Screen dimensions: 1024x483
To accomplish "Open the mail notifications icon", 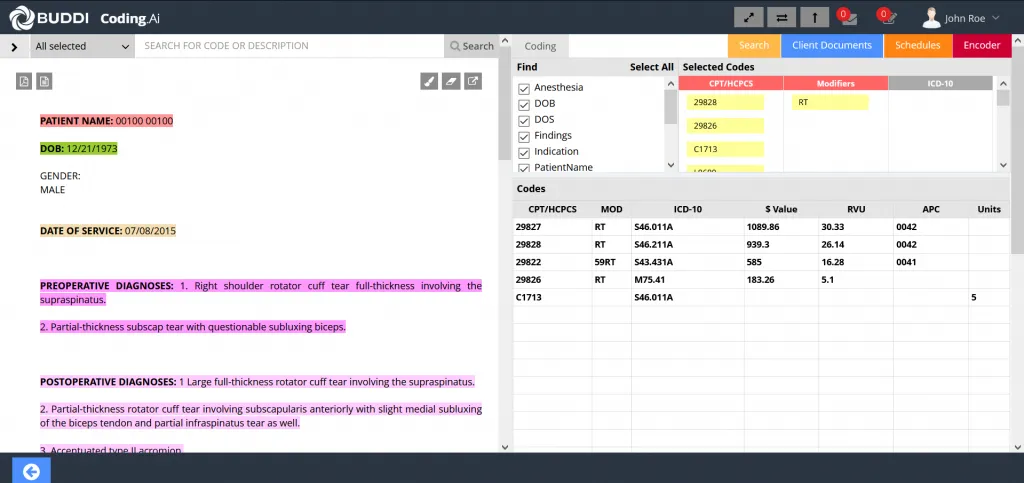I will (x=849, y=17).
